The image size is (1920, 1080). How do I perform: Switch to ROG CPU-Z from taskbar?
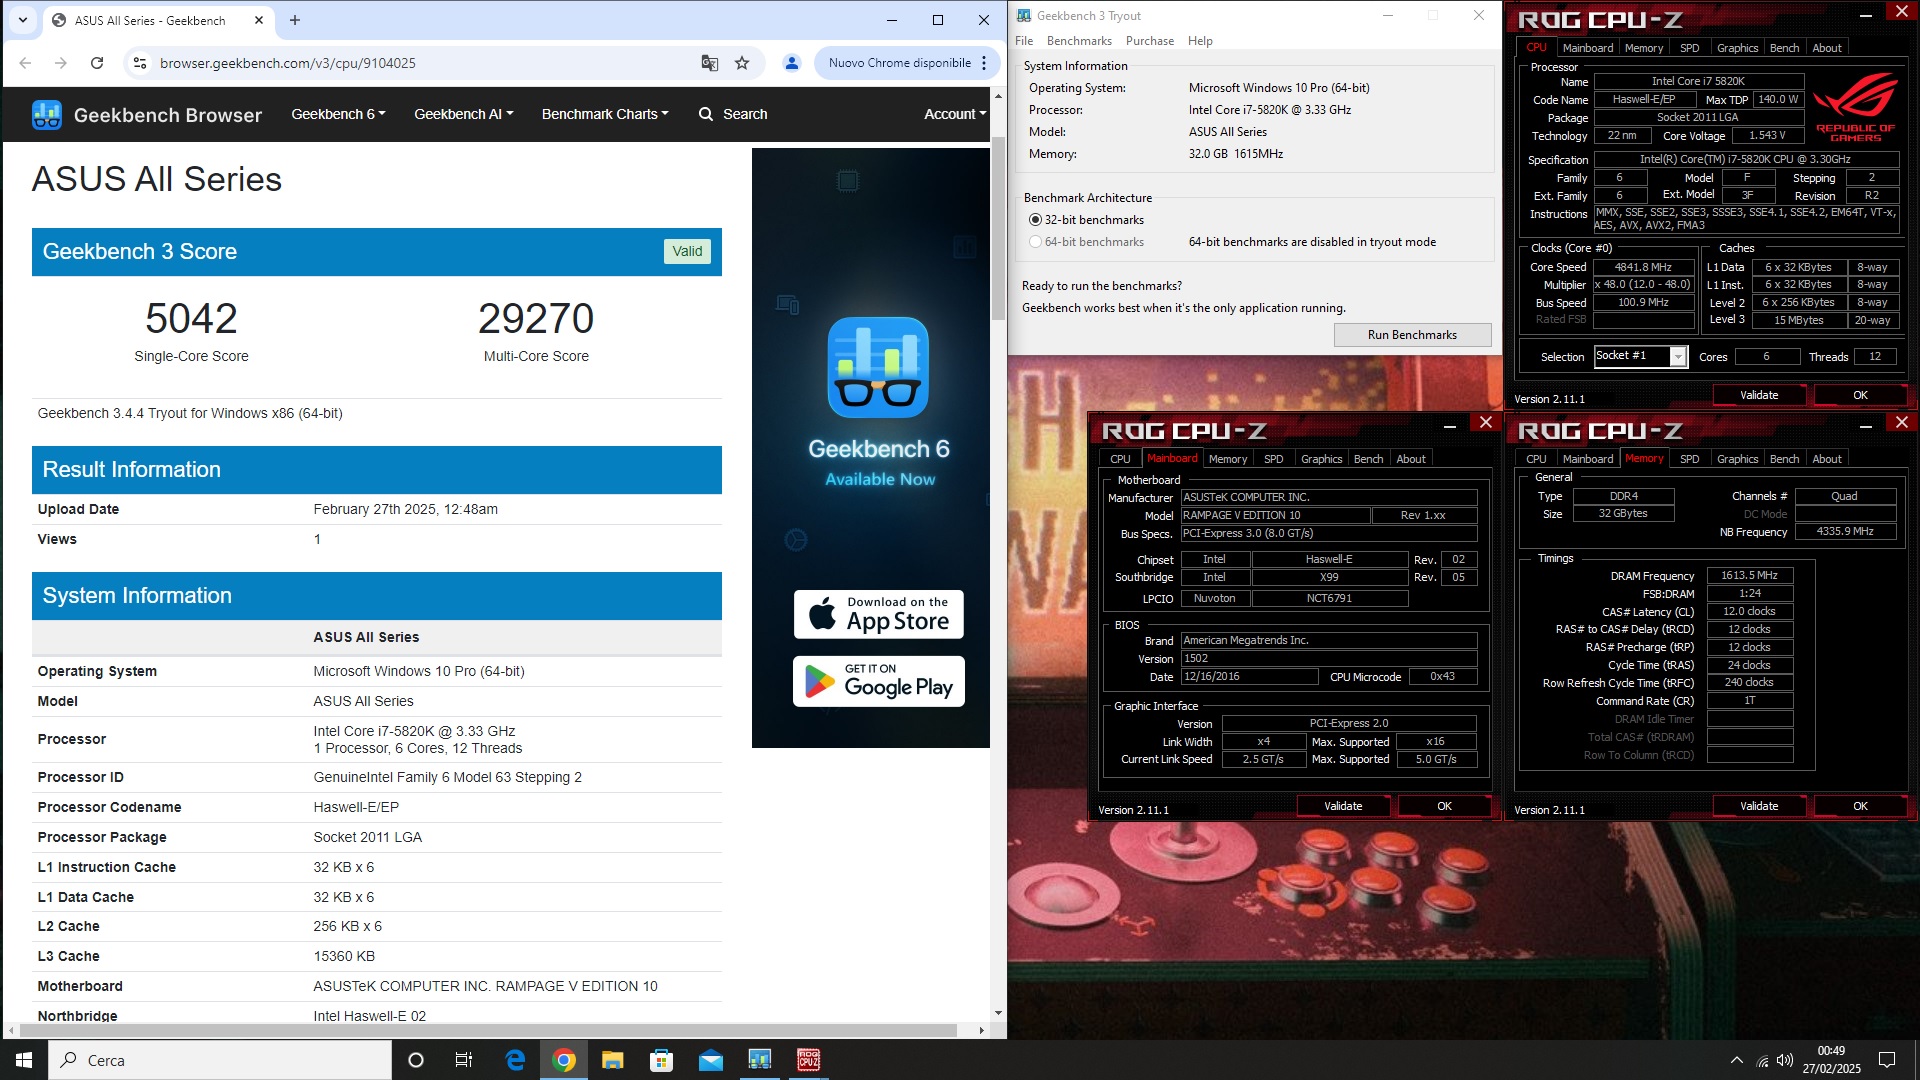click(809, 1060)
